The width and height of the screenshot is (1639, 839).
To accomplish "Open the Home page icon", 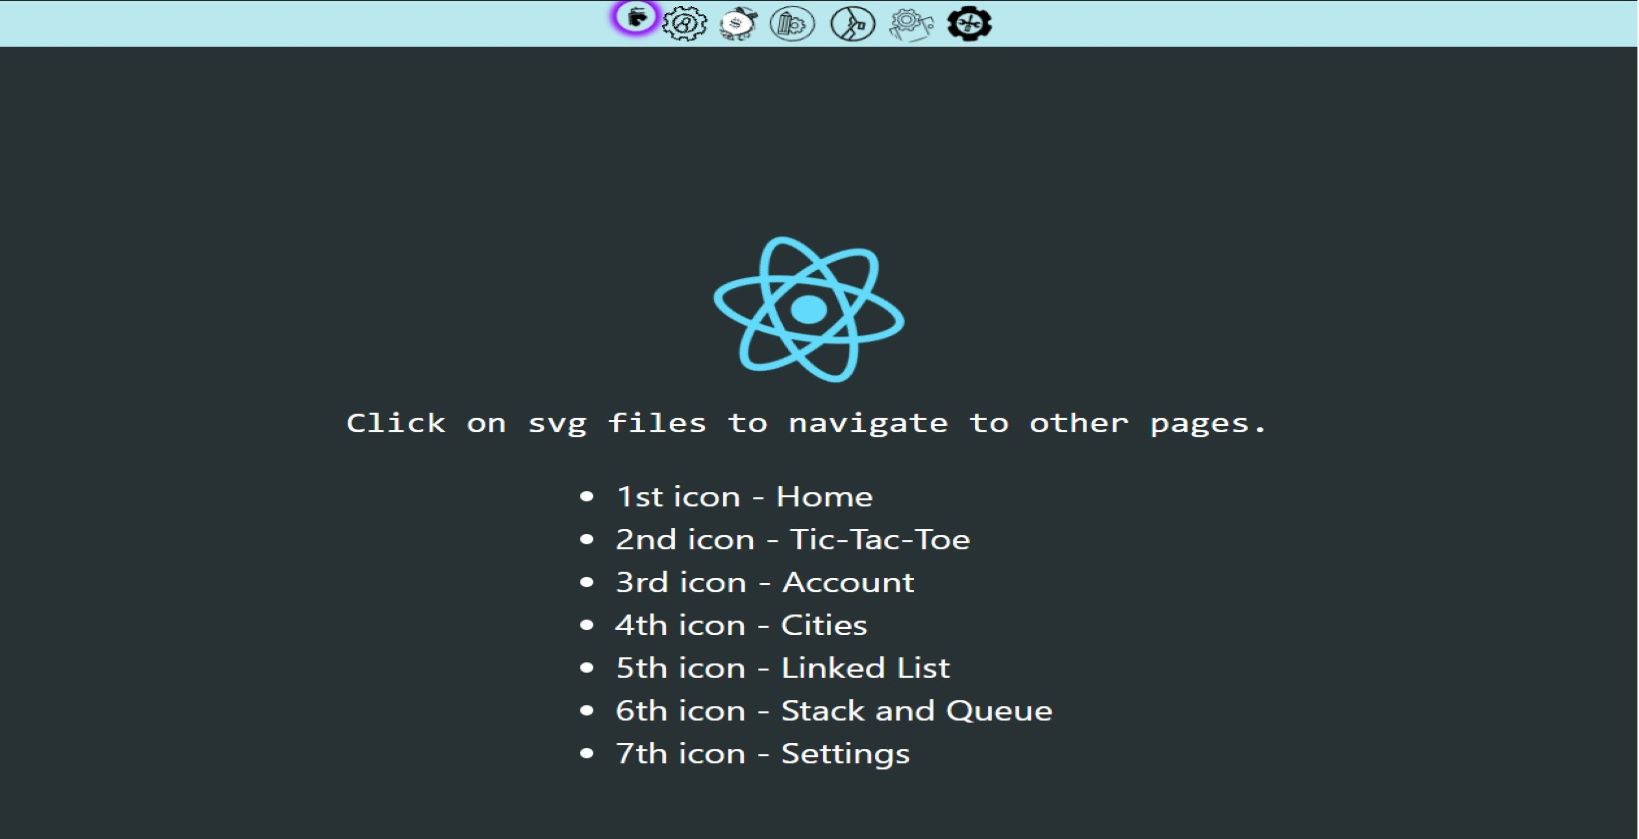I will click(636, 18).
